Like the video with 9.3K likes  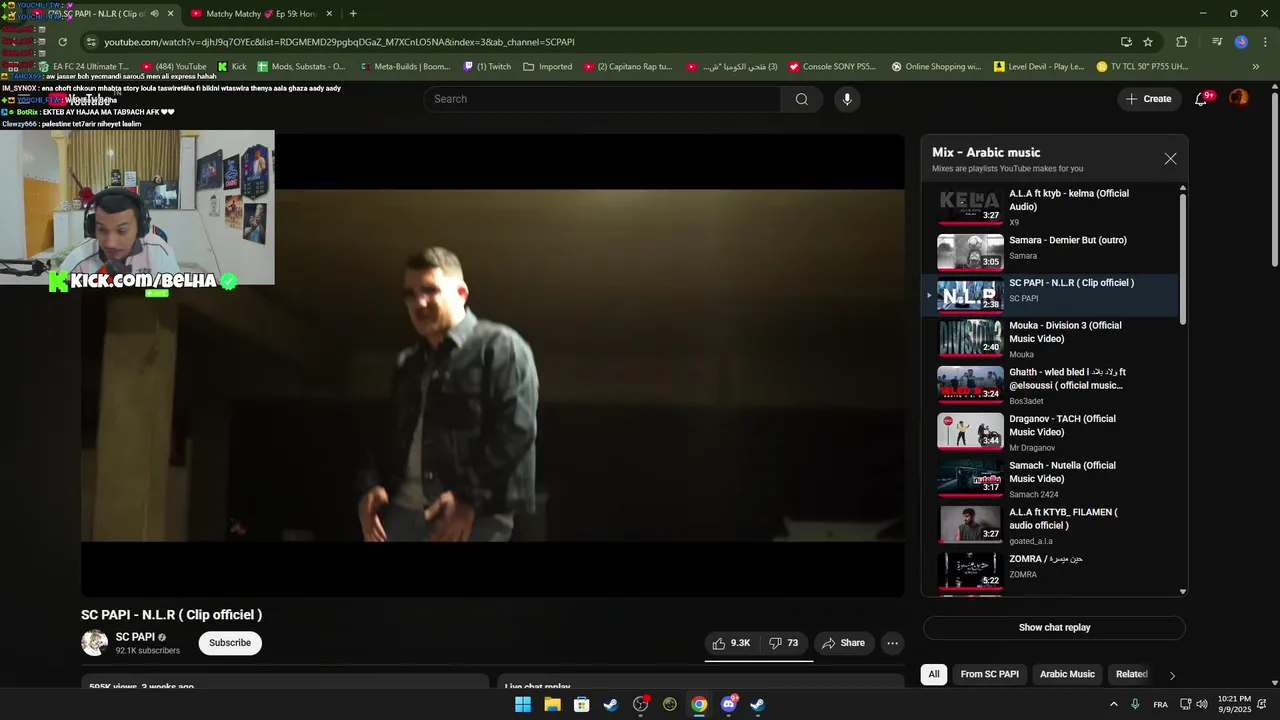click(x=731, y=643)
